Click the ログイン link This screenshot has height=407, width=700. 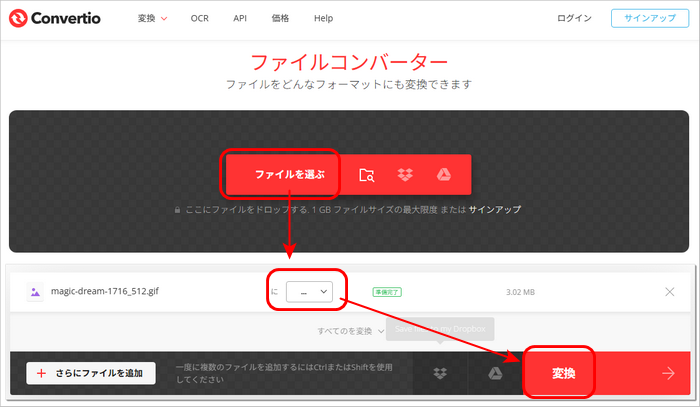pyautogui.click(x=574, y=18)
